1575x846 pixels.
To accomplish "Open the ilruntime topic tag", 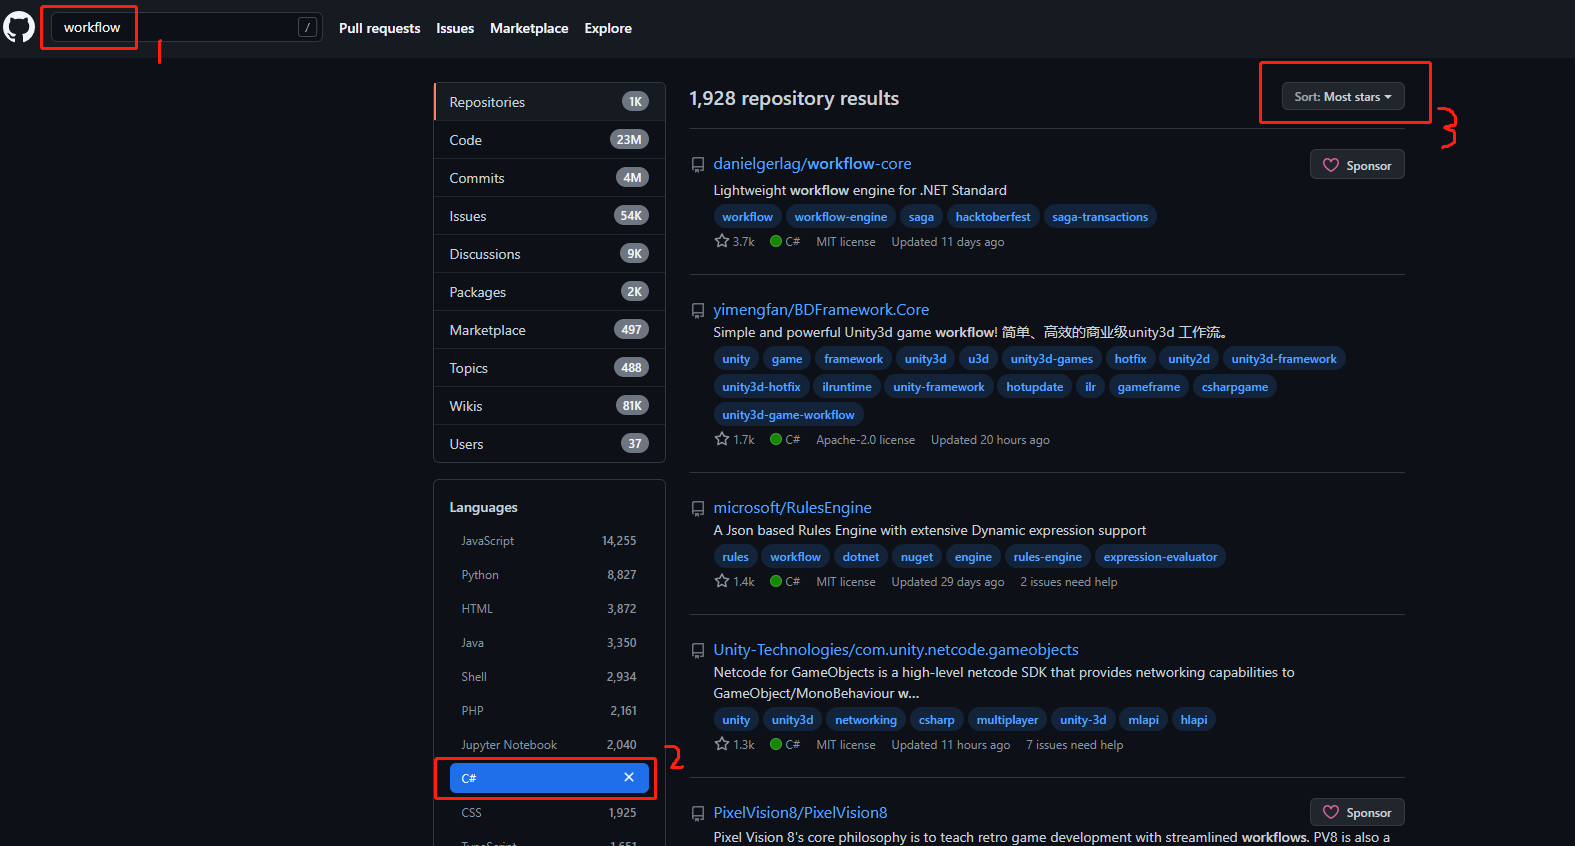I will coord(846,387).
